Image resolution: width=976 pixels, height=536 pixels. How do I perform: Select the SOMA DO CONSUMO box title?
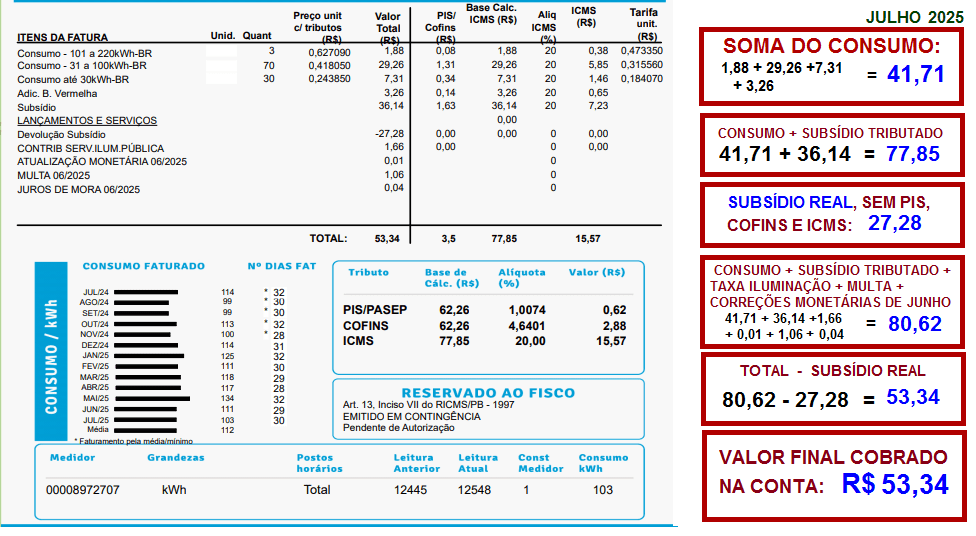coord(831,46)
